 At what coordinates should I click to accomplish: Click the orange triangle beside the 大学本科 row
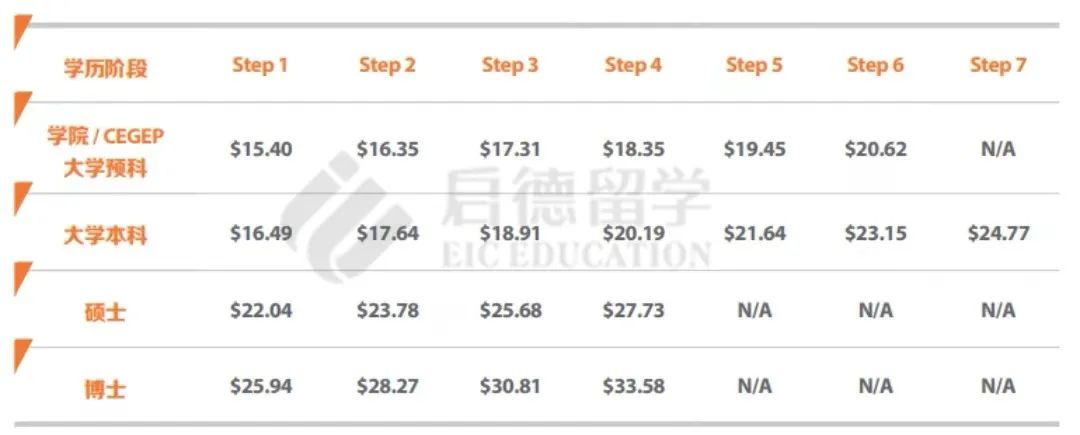(x=20, y=199)
